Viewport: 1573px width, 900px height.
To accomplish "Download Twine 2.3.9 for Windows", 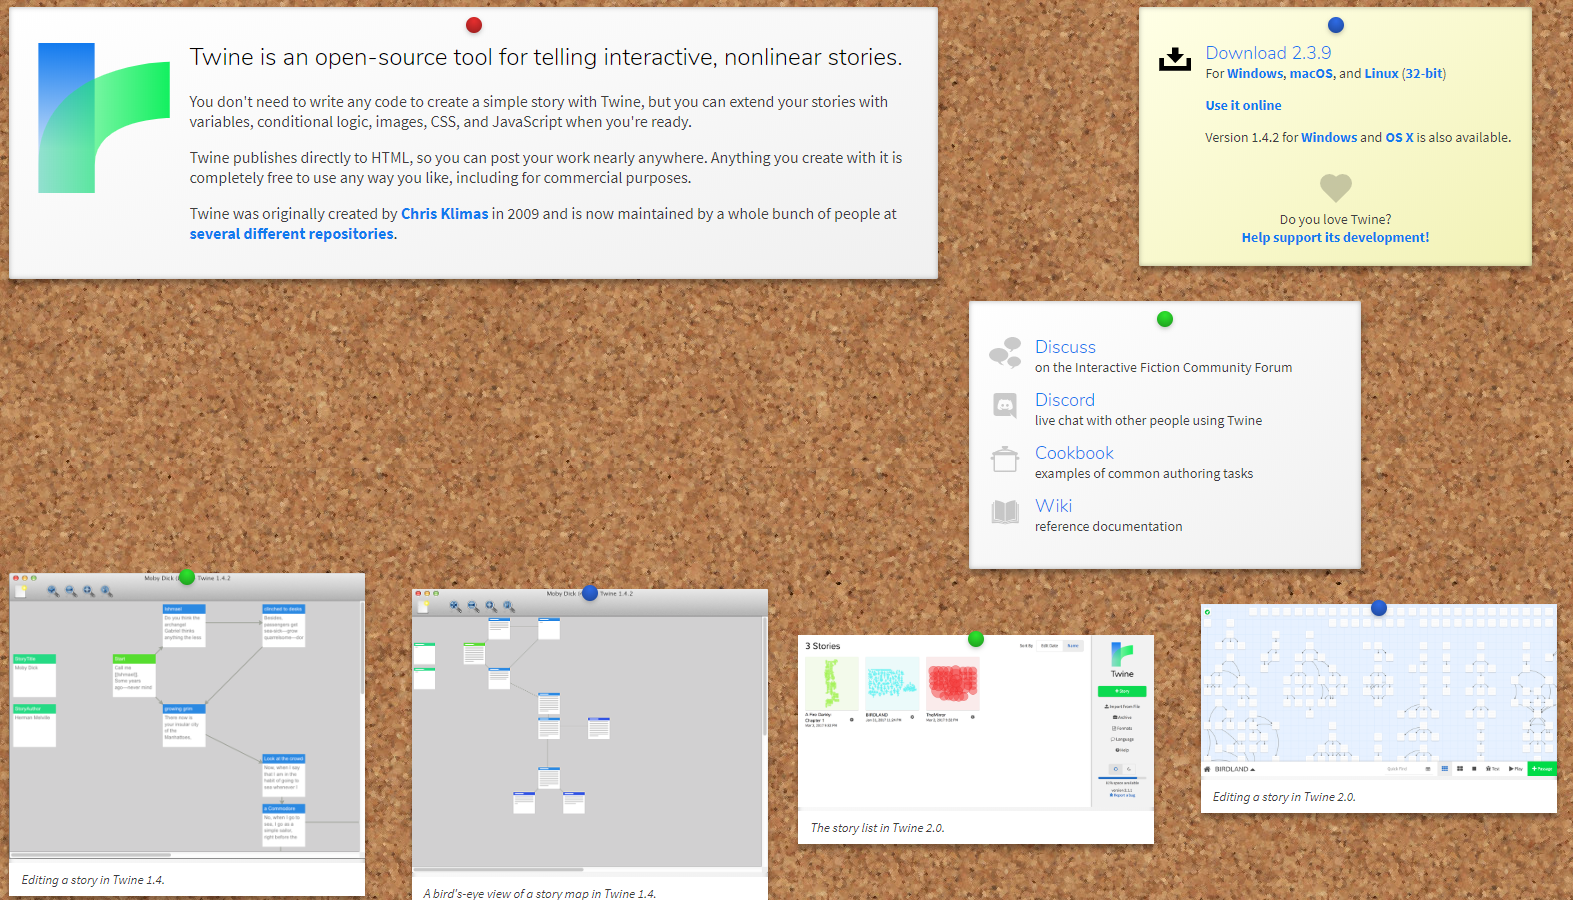I will coord(1255,74).
